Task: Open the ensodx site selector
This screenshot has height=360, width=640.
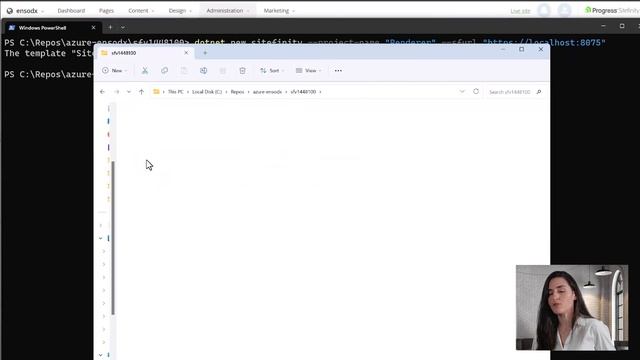Action: 26,11
